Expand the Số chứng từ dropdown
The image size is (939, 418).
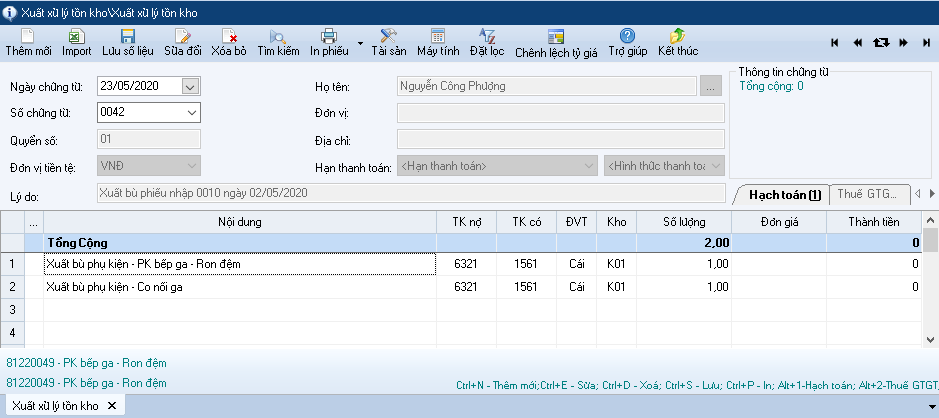point(191,113)
